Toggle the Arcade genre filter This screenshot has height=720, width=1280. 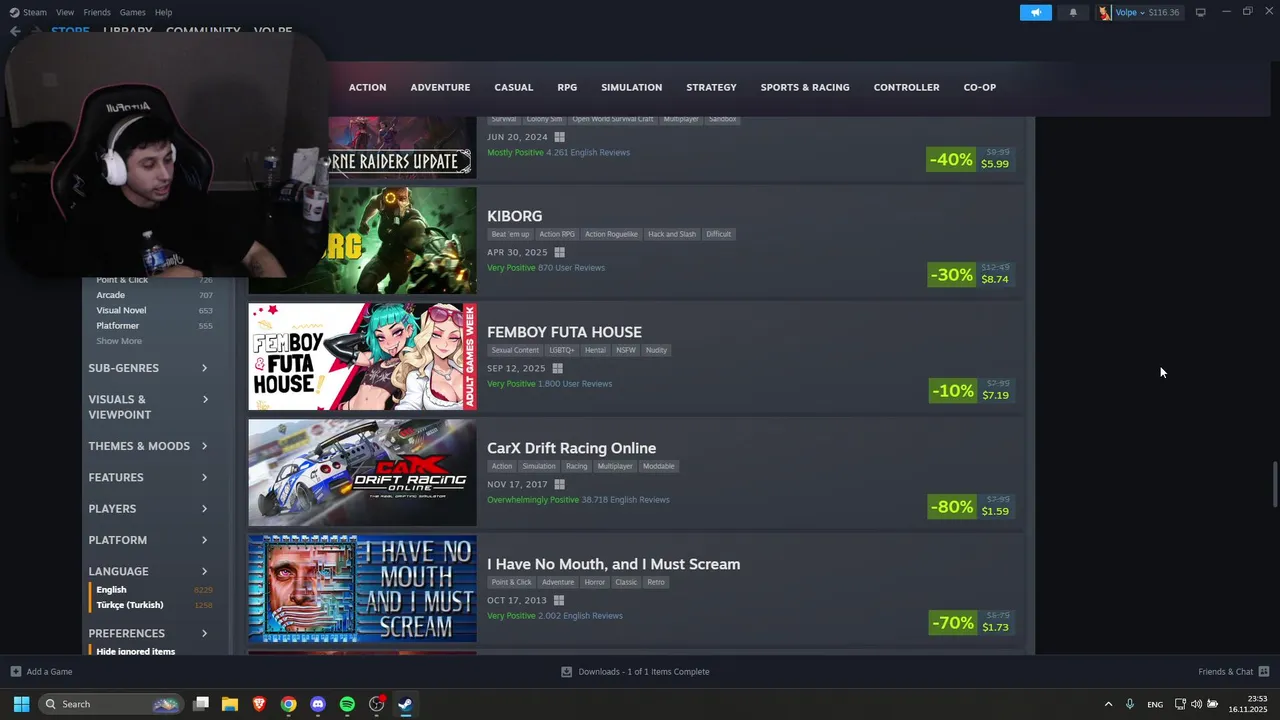(x=154, y=295)
